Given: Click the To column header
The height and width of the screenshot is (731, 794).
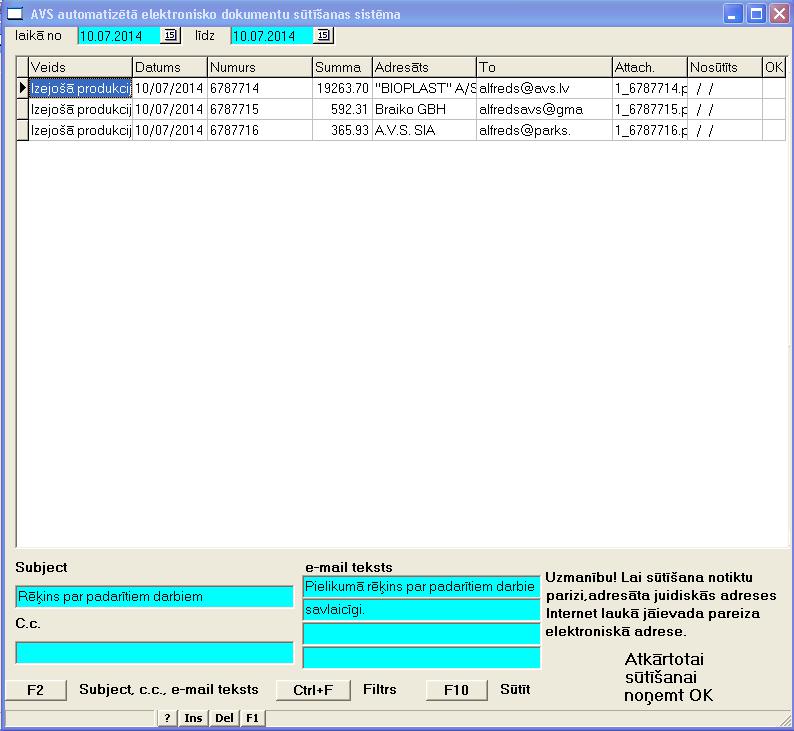Looking at the screenshot, I should pyautogui.click(x=544, y=67).
